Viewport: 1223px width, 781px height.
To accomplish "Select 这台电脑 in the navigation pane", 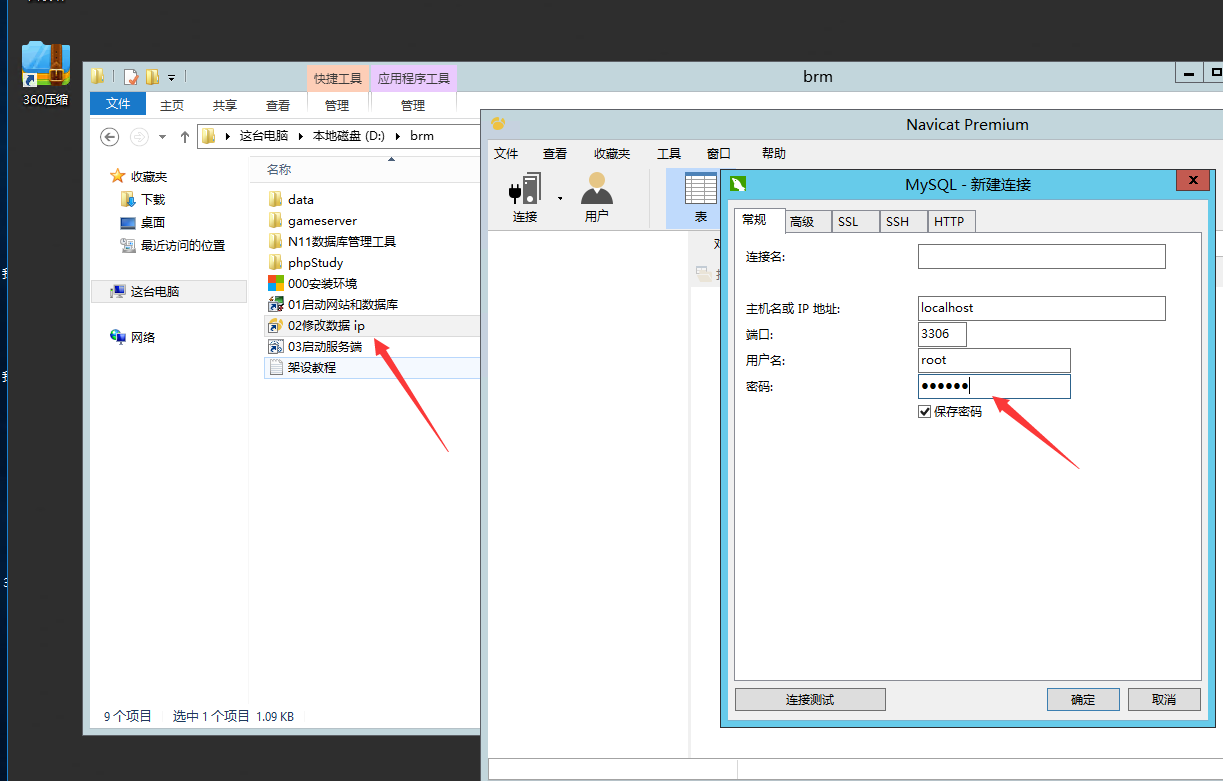I will pyautogui.click(x=168, y=291).
